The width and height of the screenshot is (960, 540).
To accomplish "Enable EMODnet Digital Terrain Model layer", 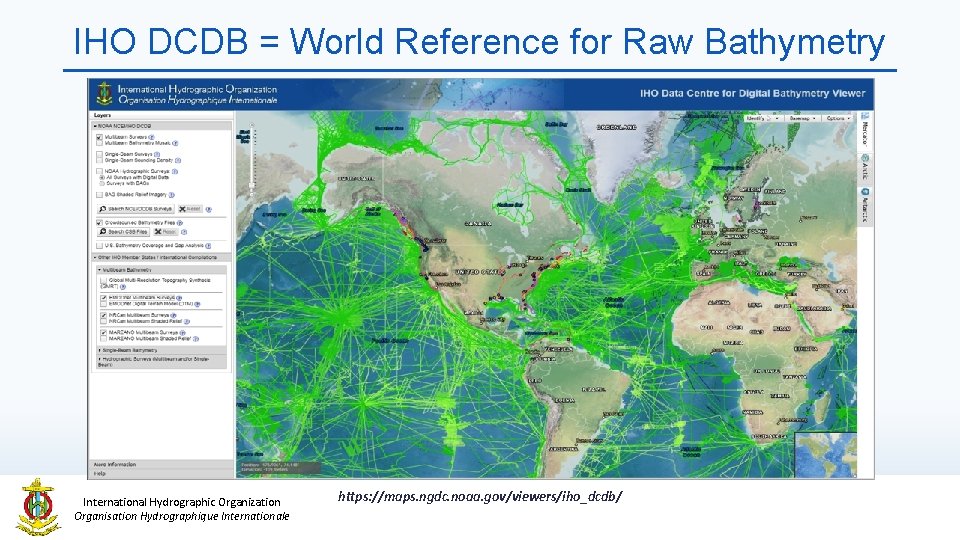I will coord(103,304).
